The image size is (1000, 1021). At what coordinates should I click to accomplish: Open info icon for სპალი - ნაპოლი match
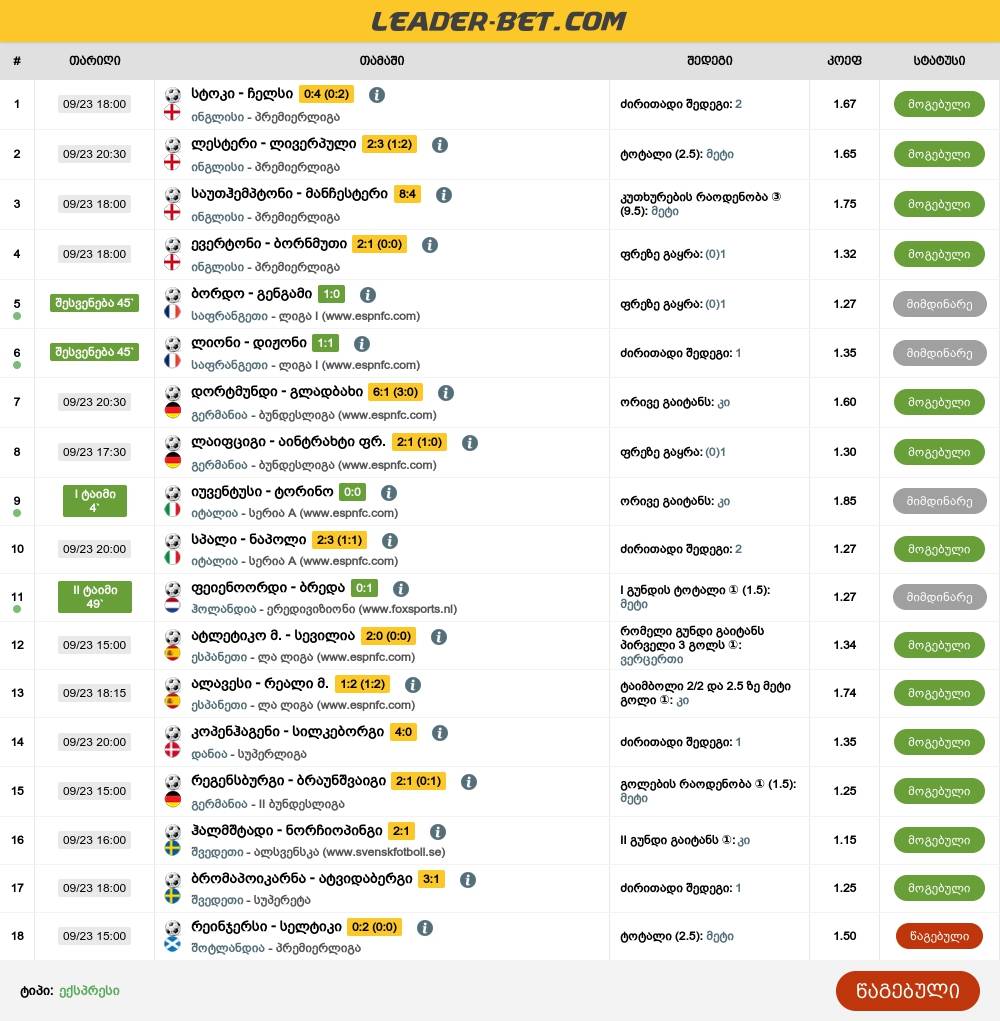tap(389, 540)
